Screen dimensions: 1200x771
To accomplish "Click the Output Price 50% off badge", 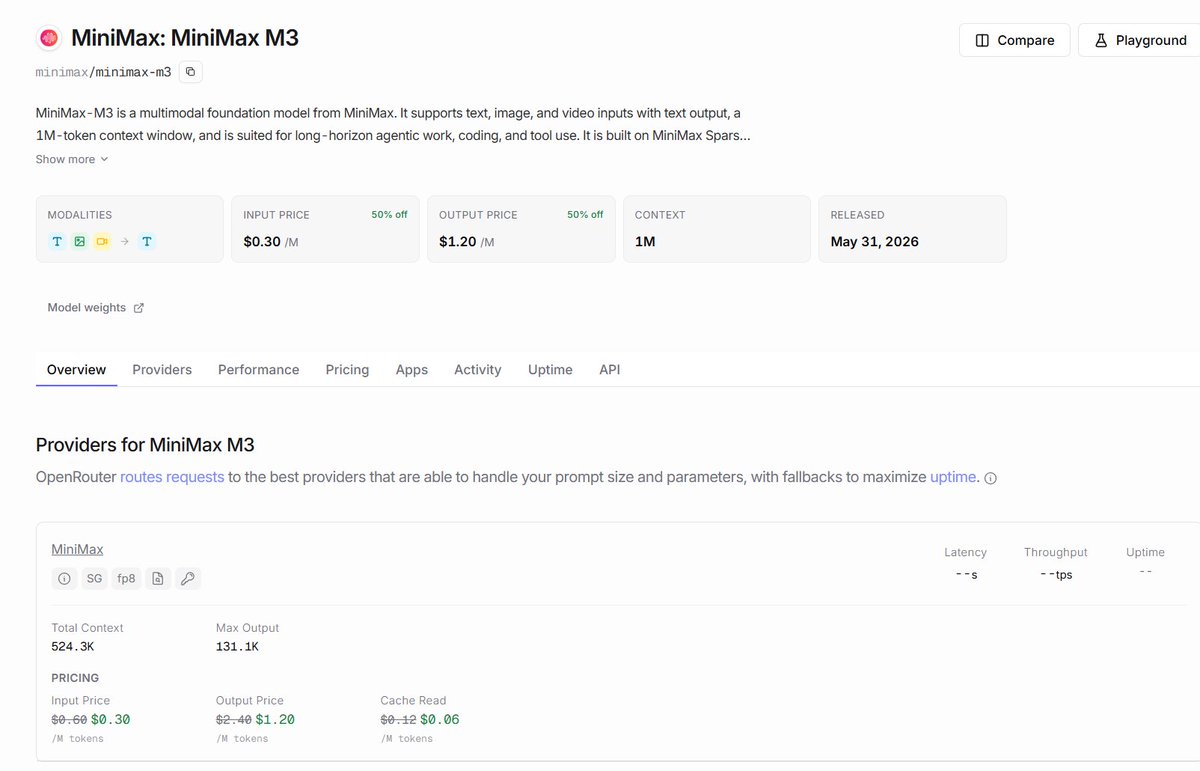I will point(585,215).
